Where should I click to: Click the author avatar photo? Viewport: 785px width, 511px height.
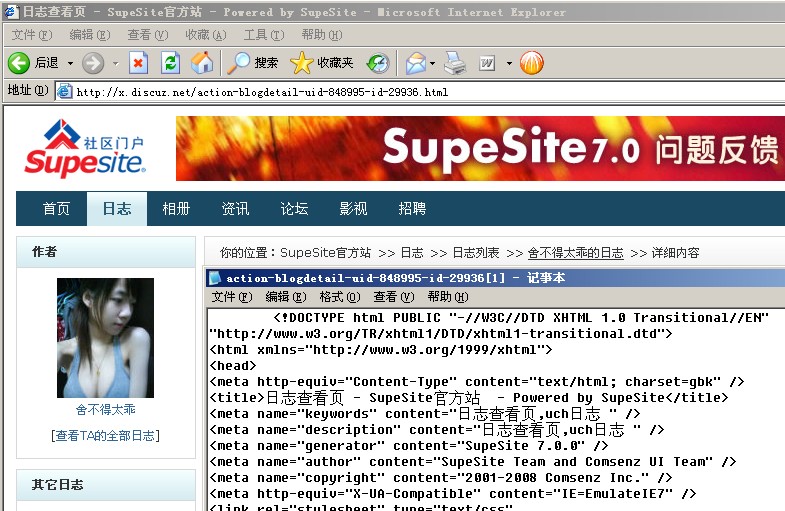(x=105, y=338)
